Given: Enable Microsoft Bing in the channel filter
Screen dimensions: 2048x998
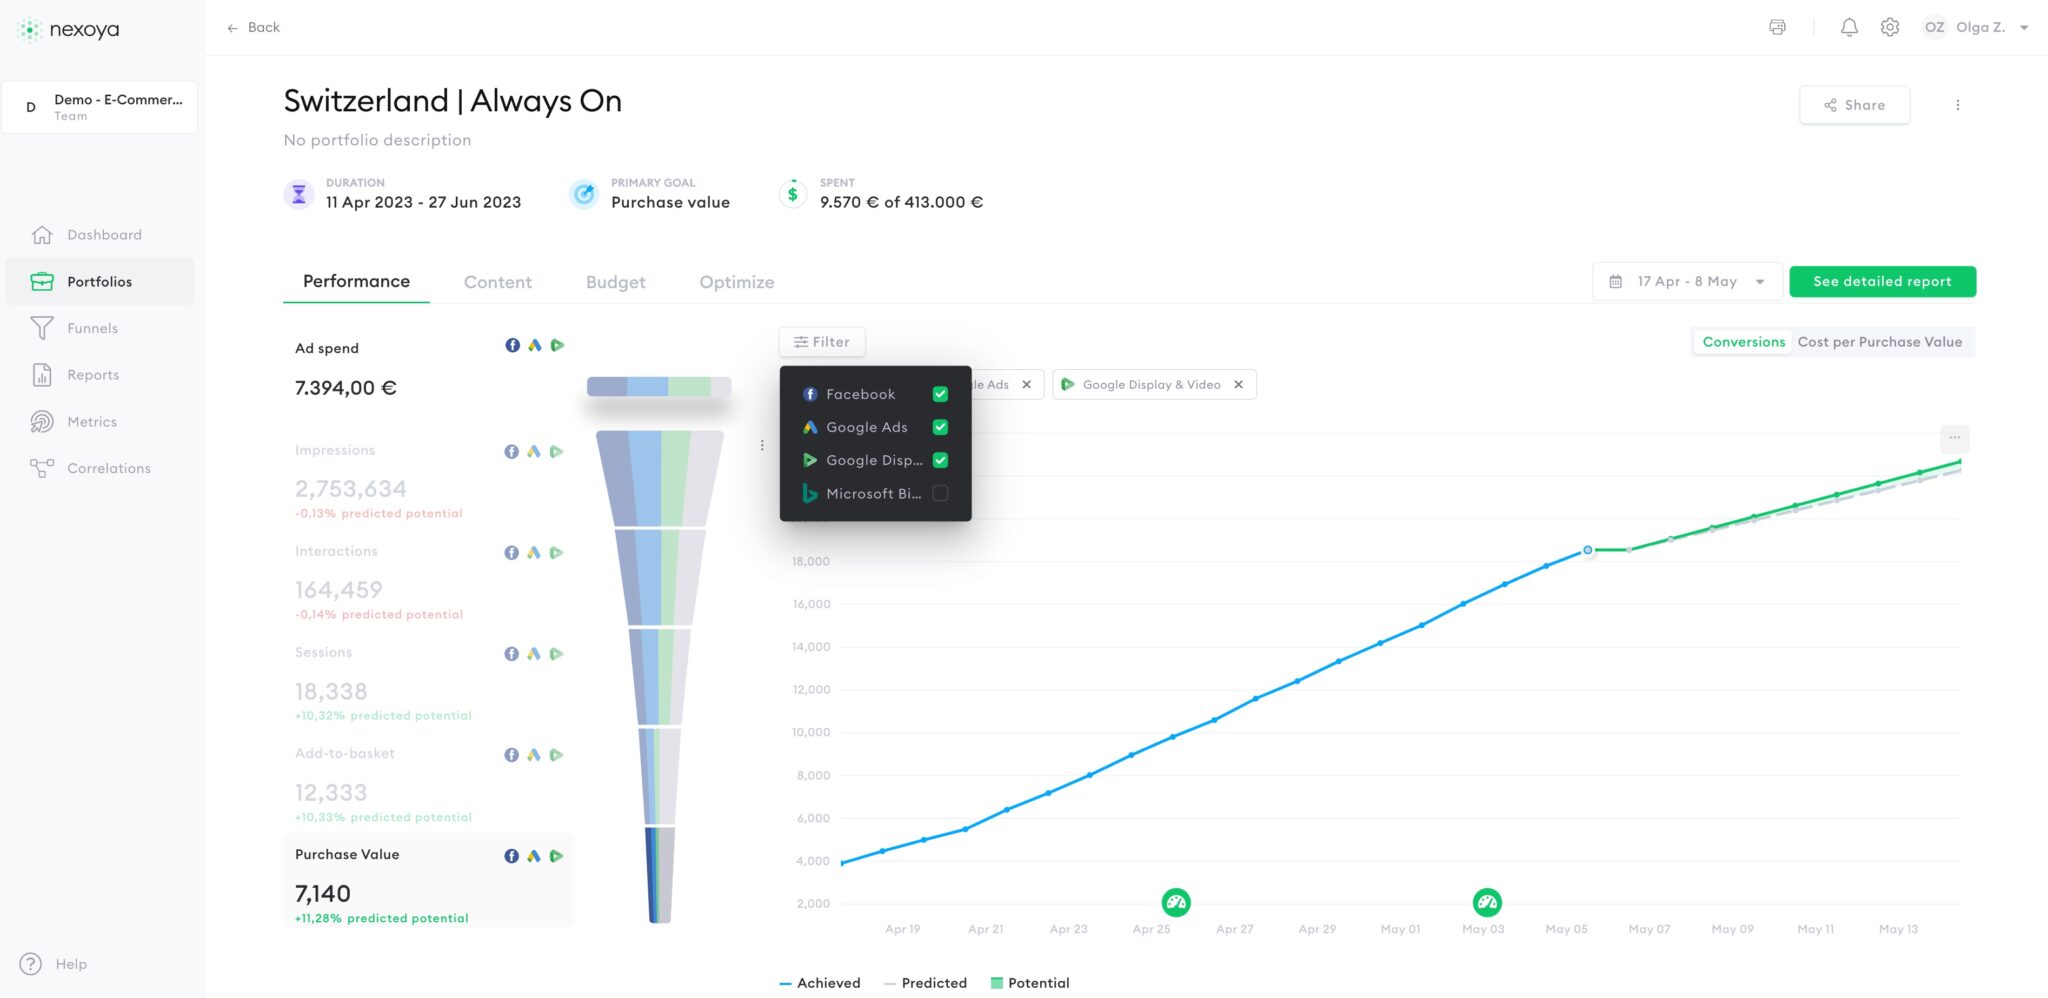Looking at the screenshot, I should (x=940, y=493).
